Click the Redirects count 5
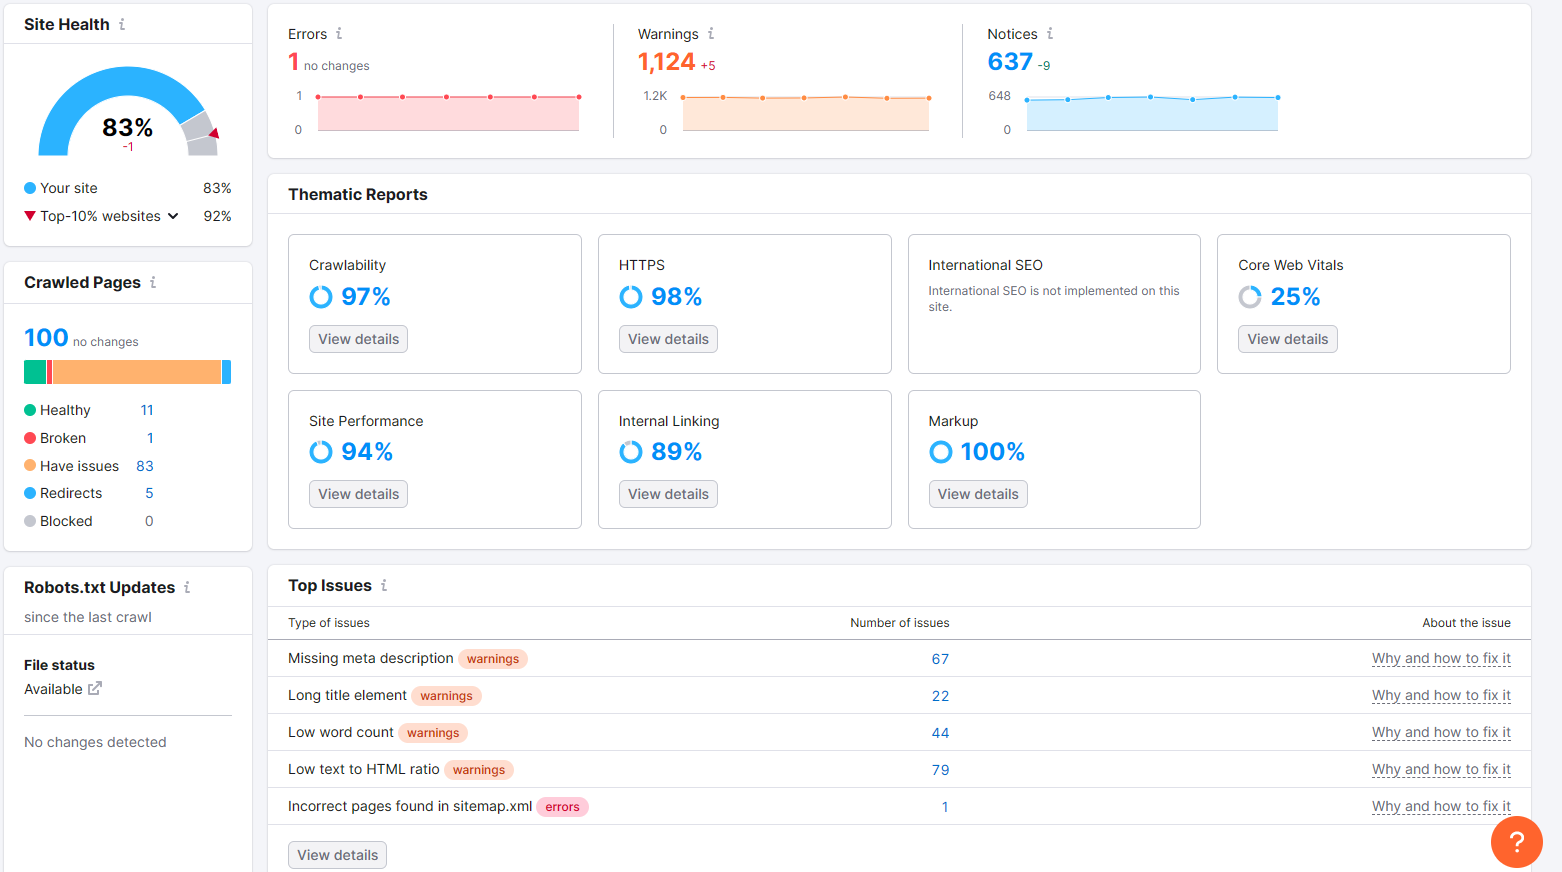The image size is (1562, 872). coord(149,493)
